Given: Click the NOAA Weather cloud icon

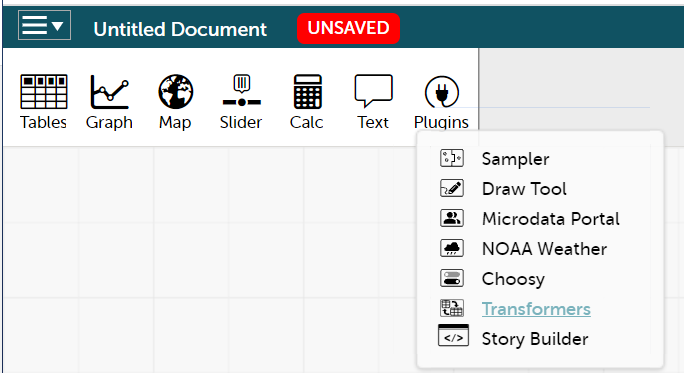Looking at the screenshot, I should [x=451, y=248].
